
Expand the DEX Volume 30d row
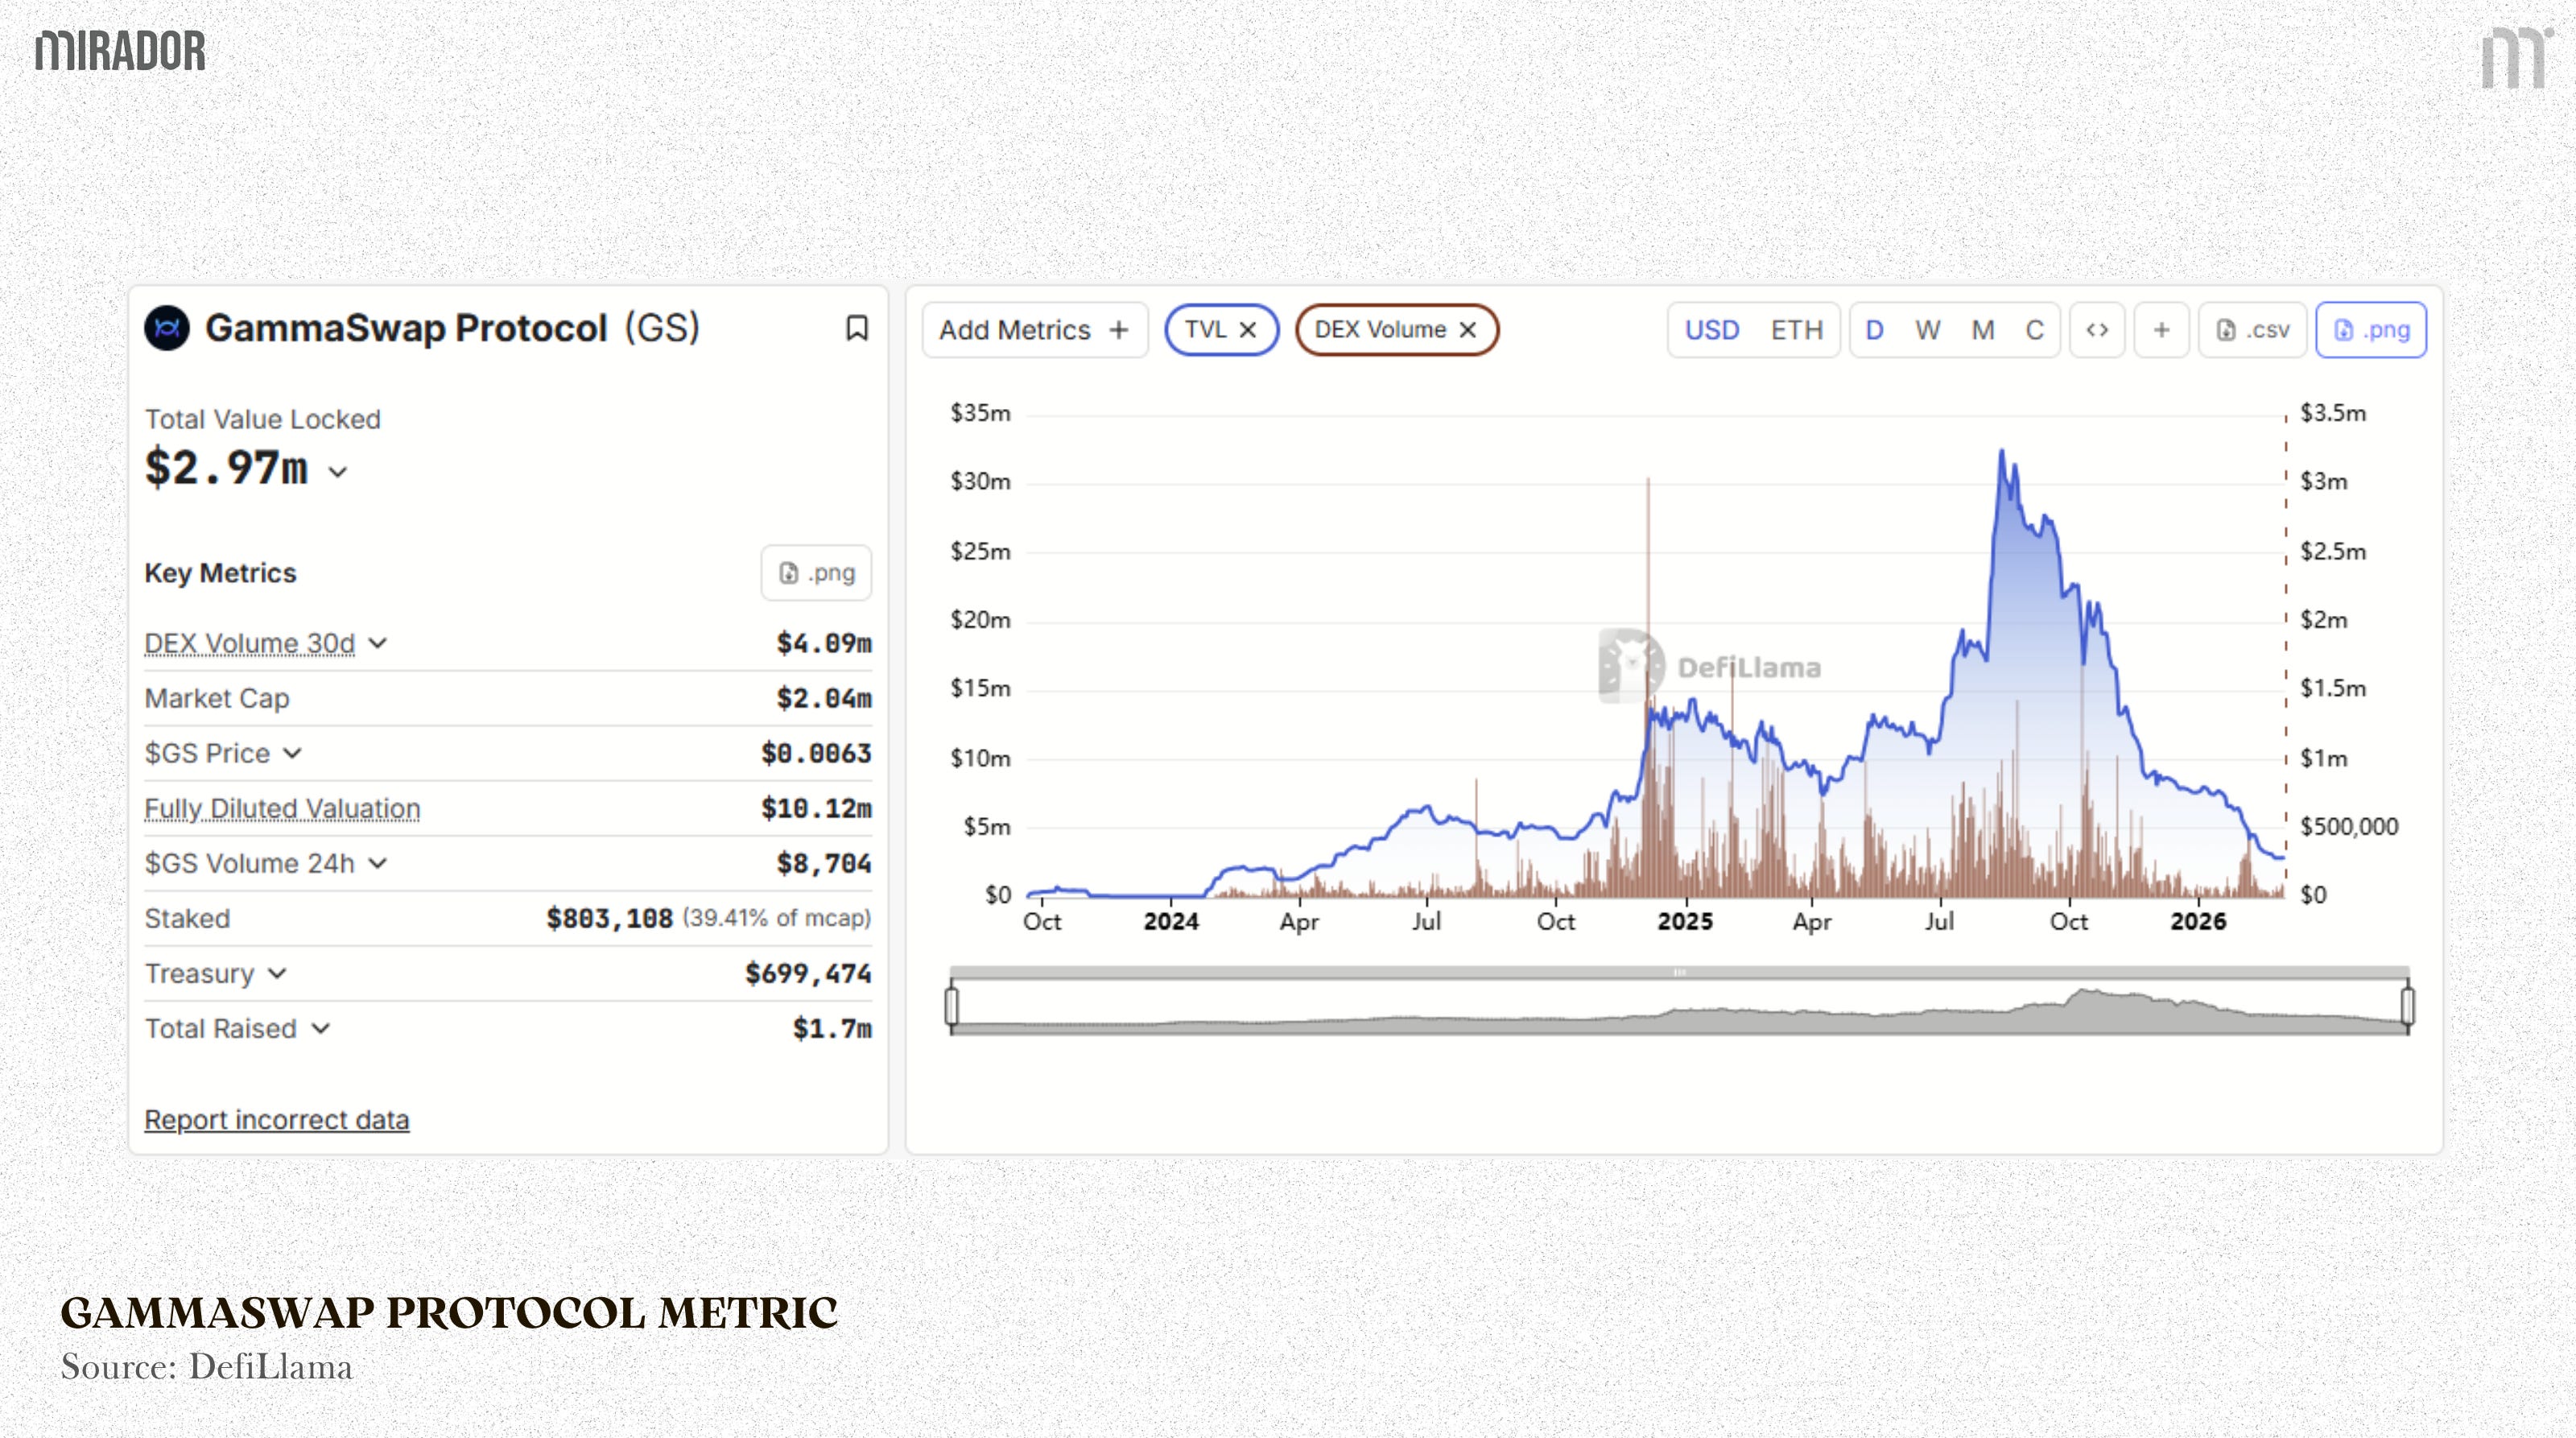[x=377, y=643]
